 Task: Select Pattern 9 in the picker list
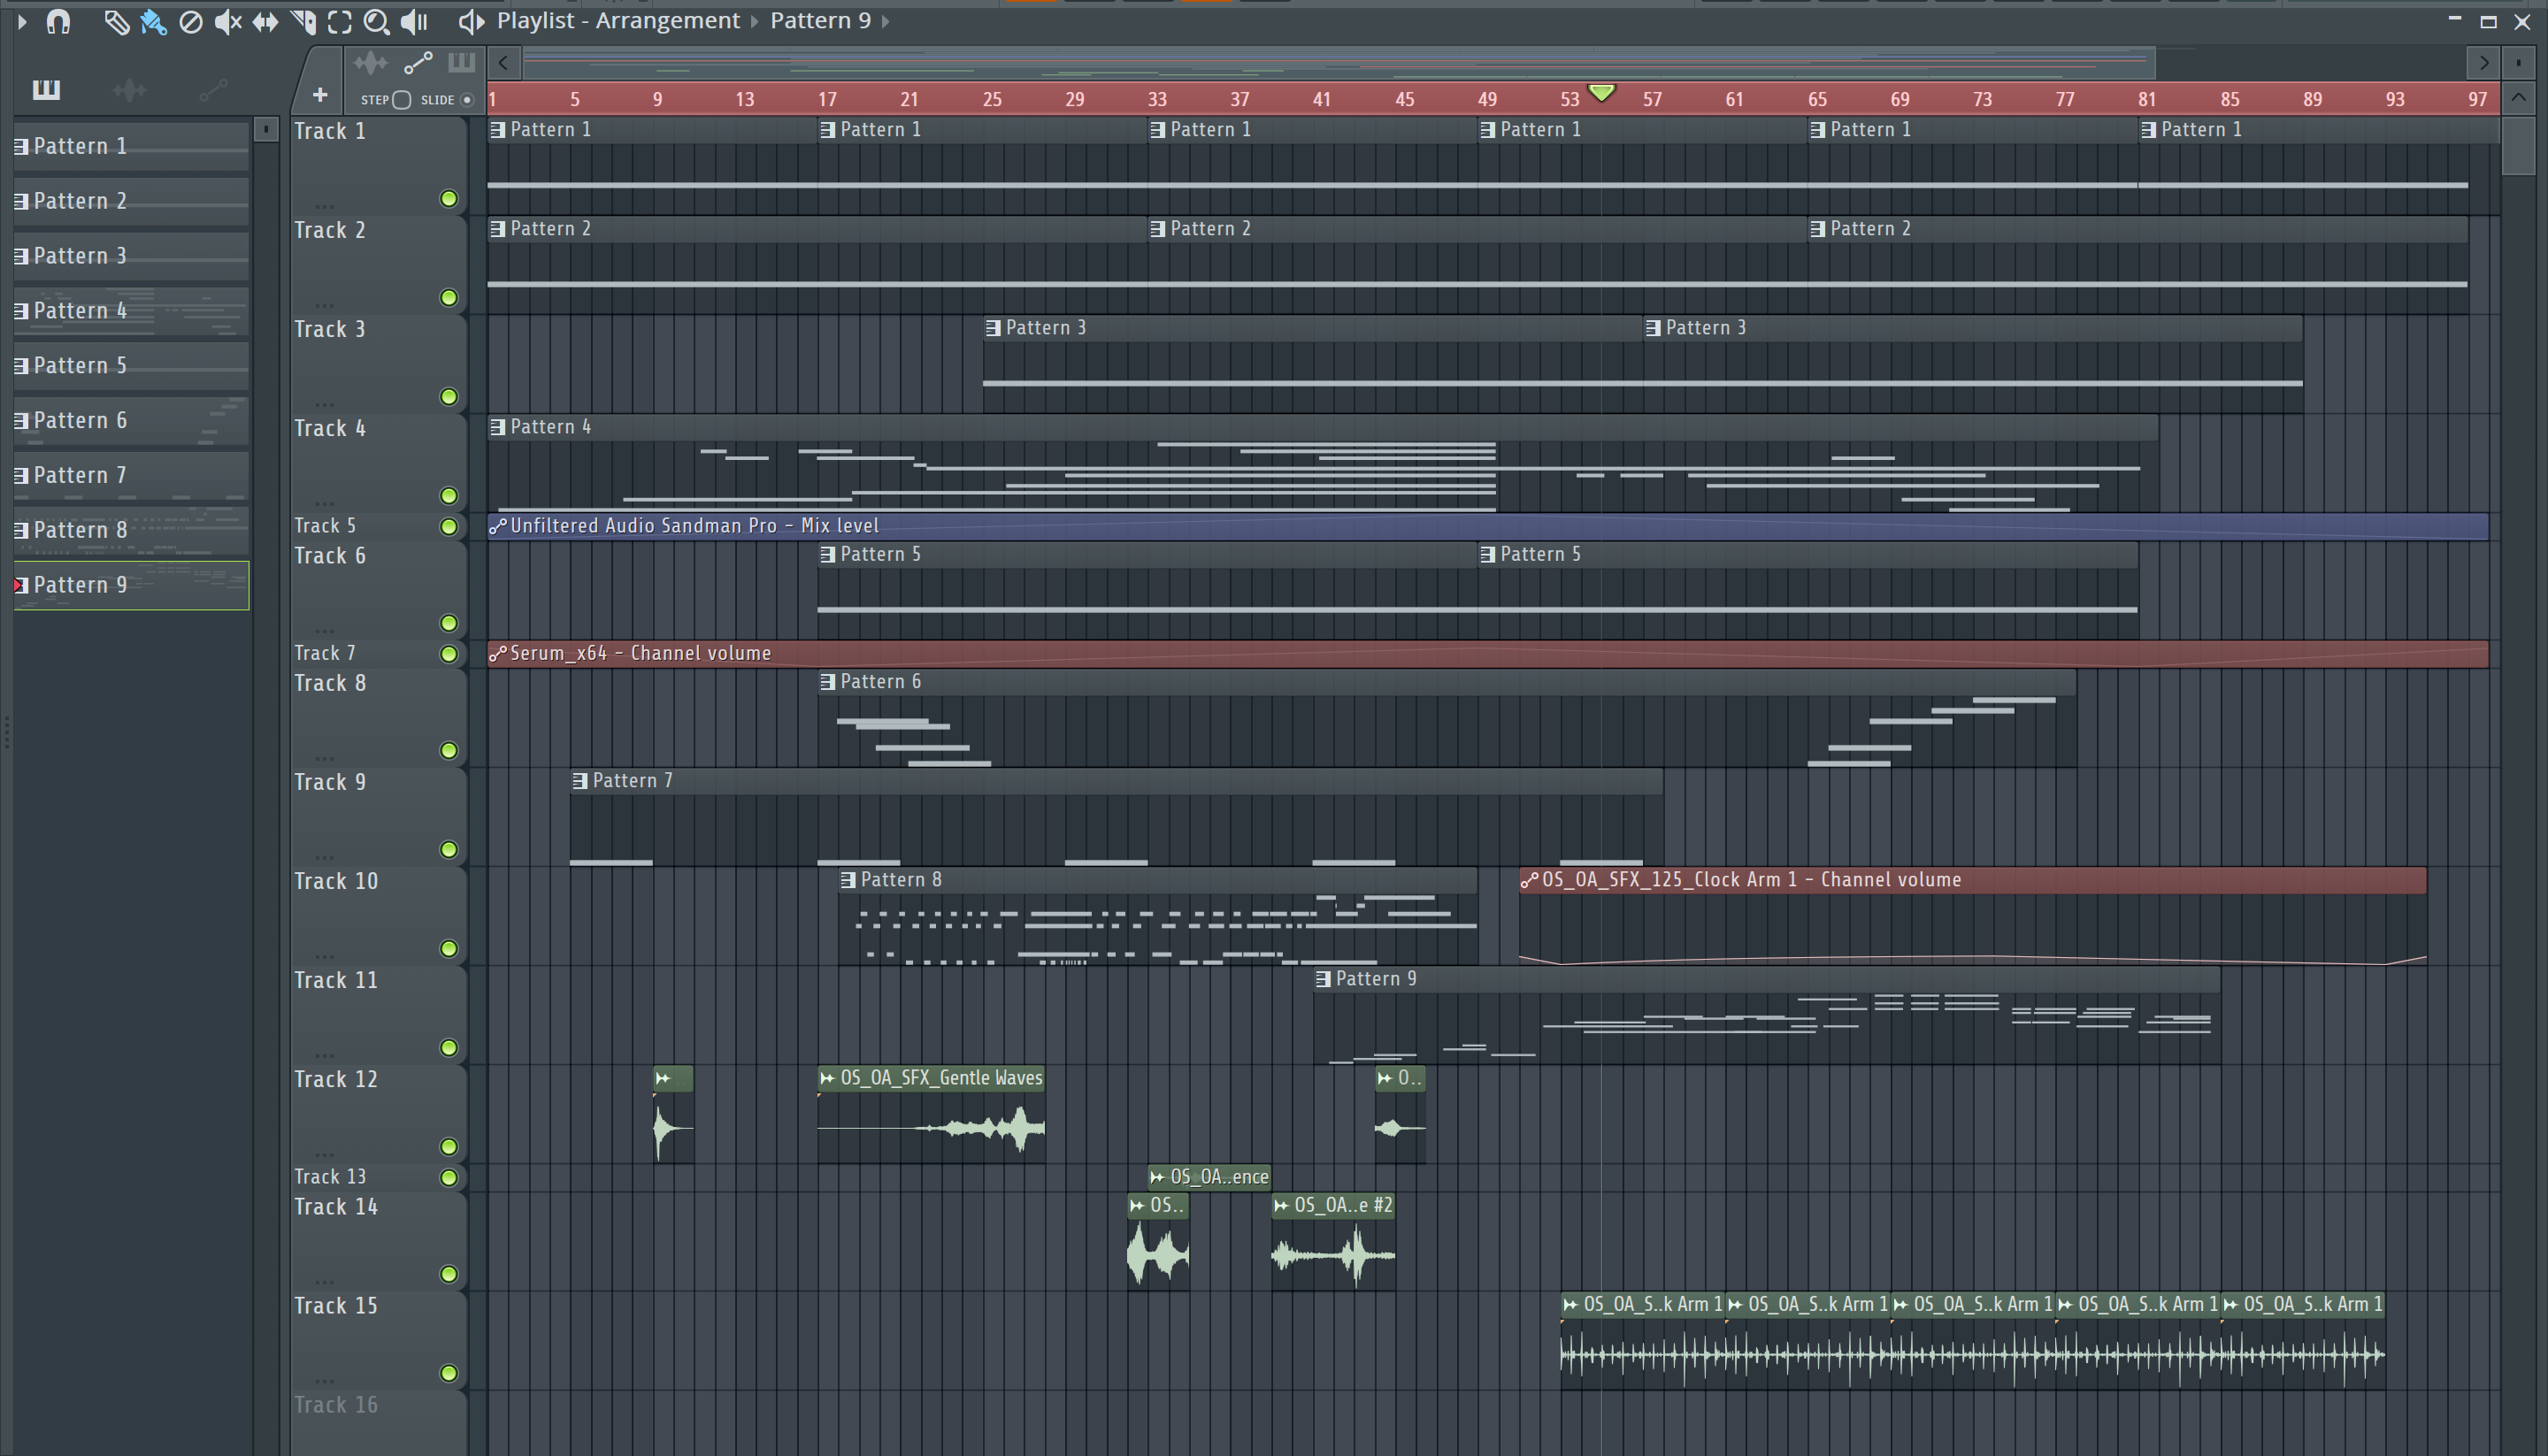pos(131,585)
